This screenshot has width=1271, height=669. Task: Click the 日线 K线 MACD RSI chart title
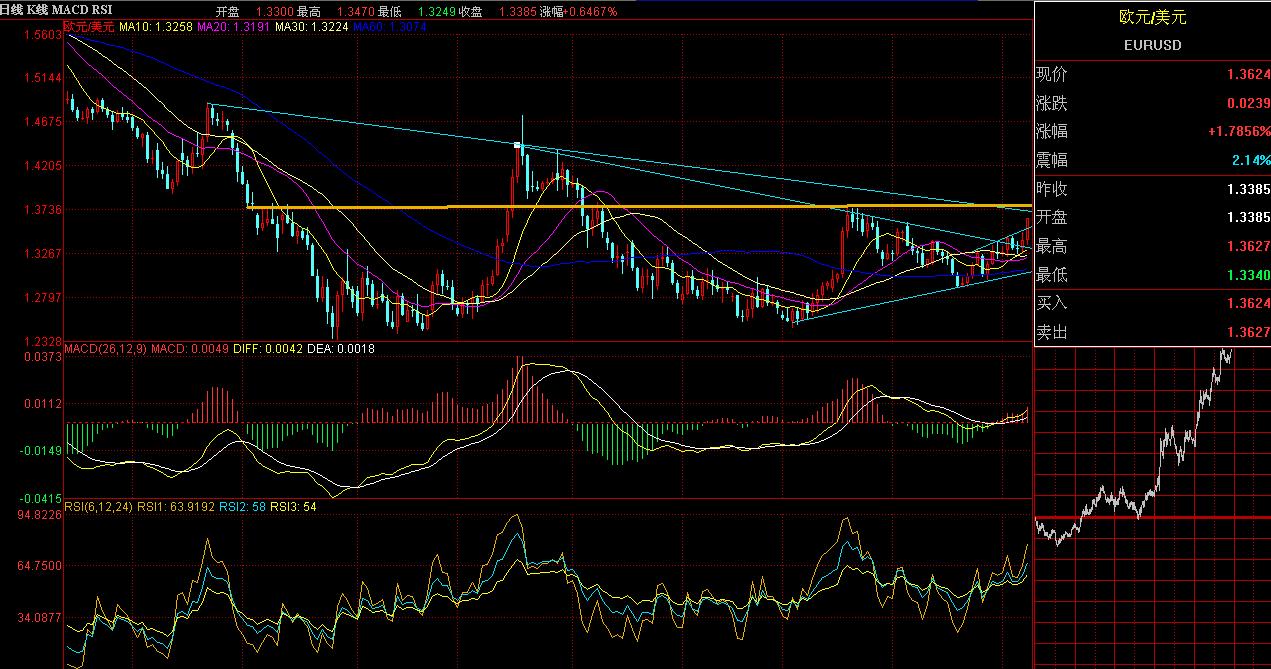click(56, 10)
